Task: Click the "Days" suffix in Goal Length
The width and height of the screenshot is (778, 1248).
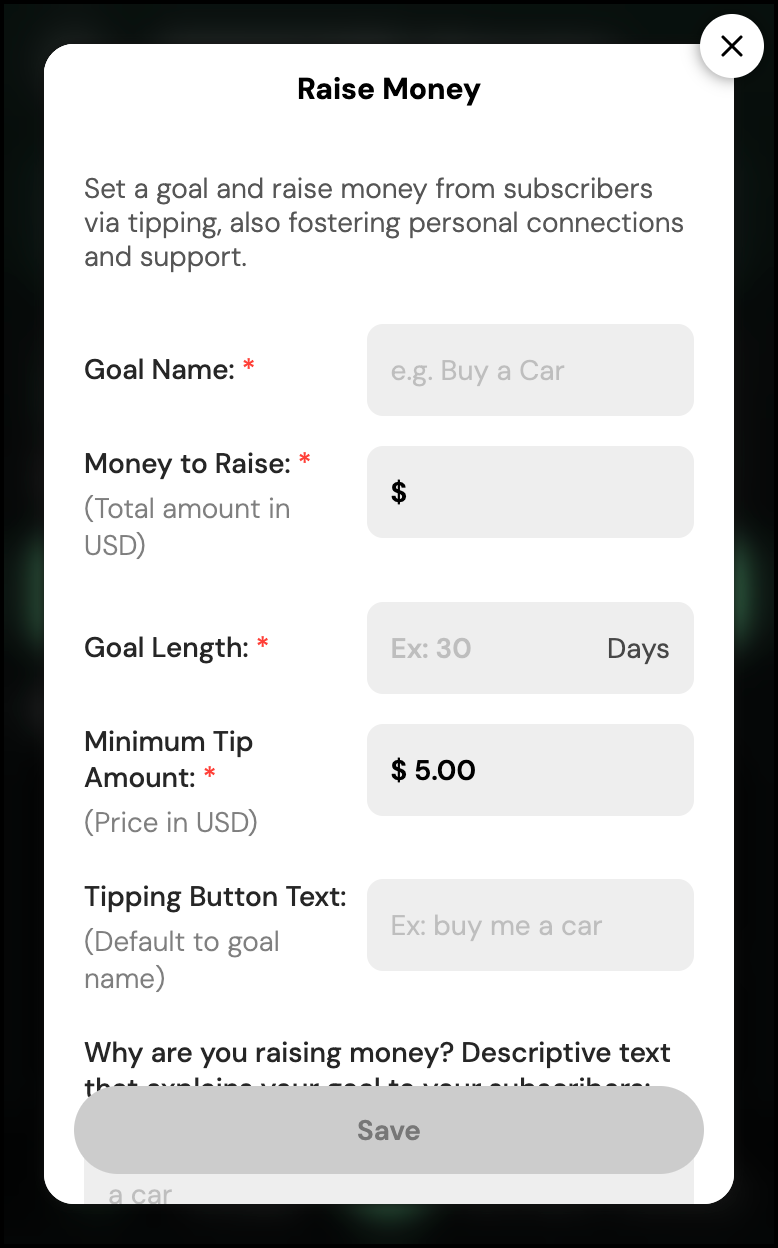Action: [x=638, y=648]
